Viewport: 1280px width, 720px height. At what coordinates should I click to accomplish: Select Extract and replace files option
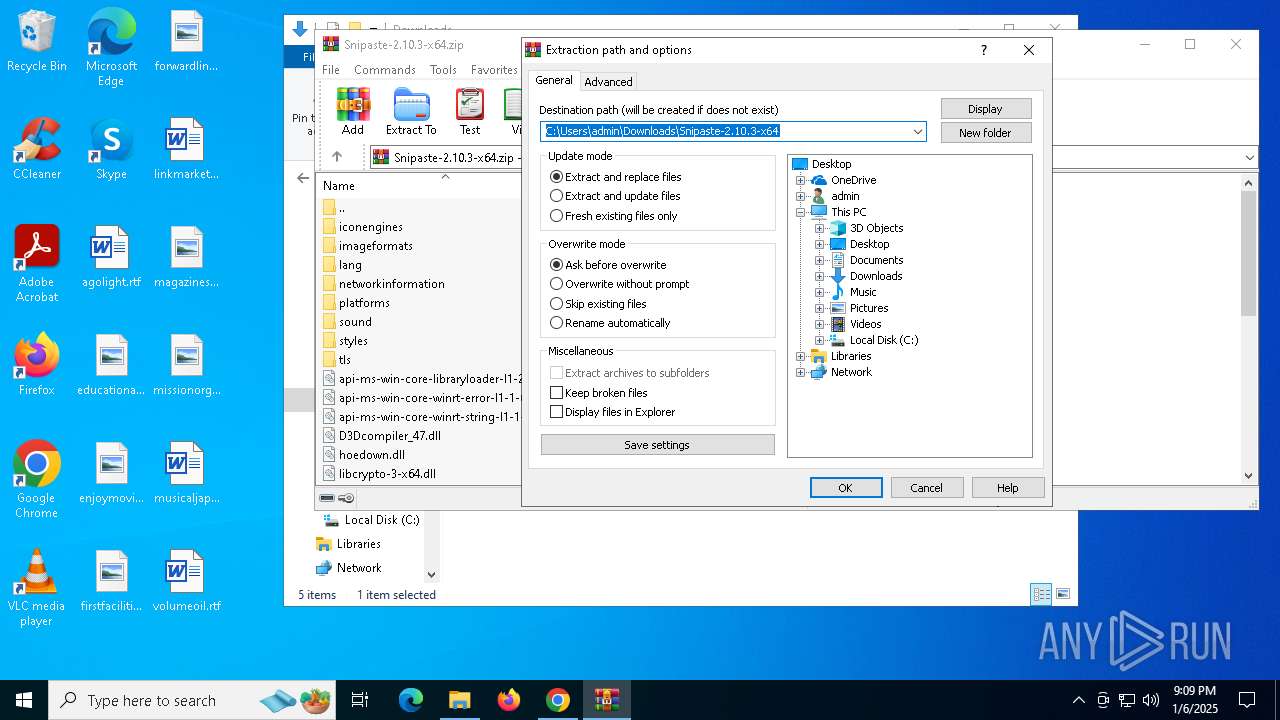616,177
